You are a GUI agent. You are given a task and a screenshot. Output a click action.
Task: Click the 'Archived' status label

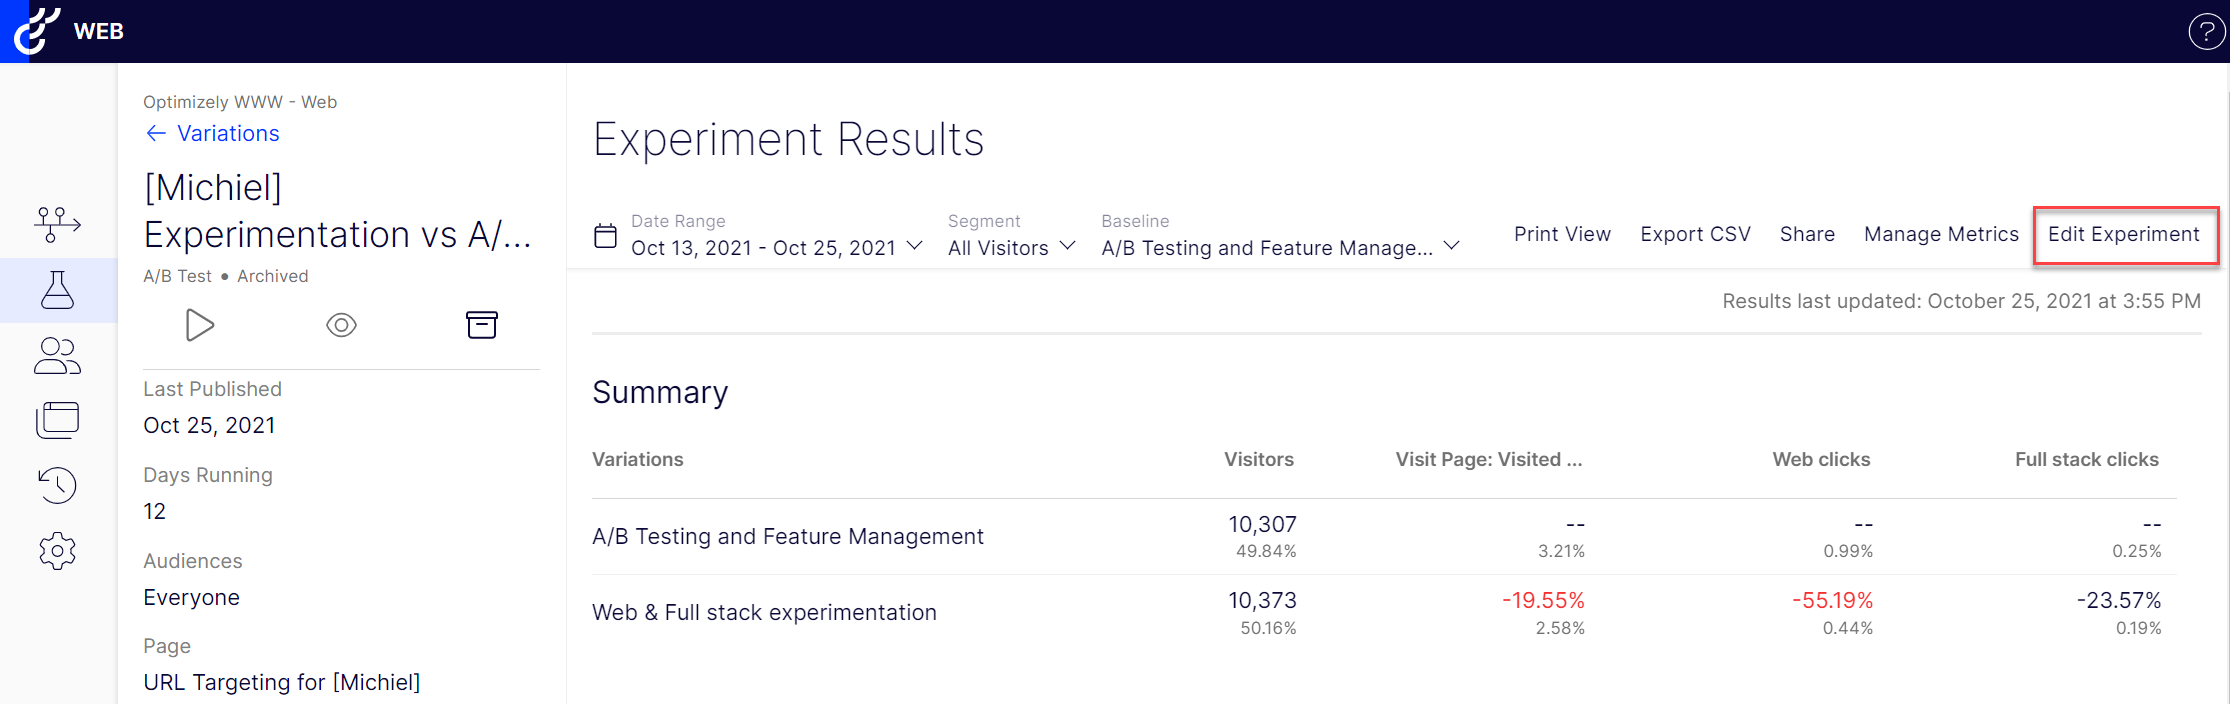[272, 276]
